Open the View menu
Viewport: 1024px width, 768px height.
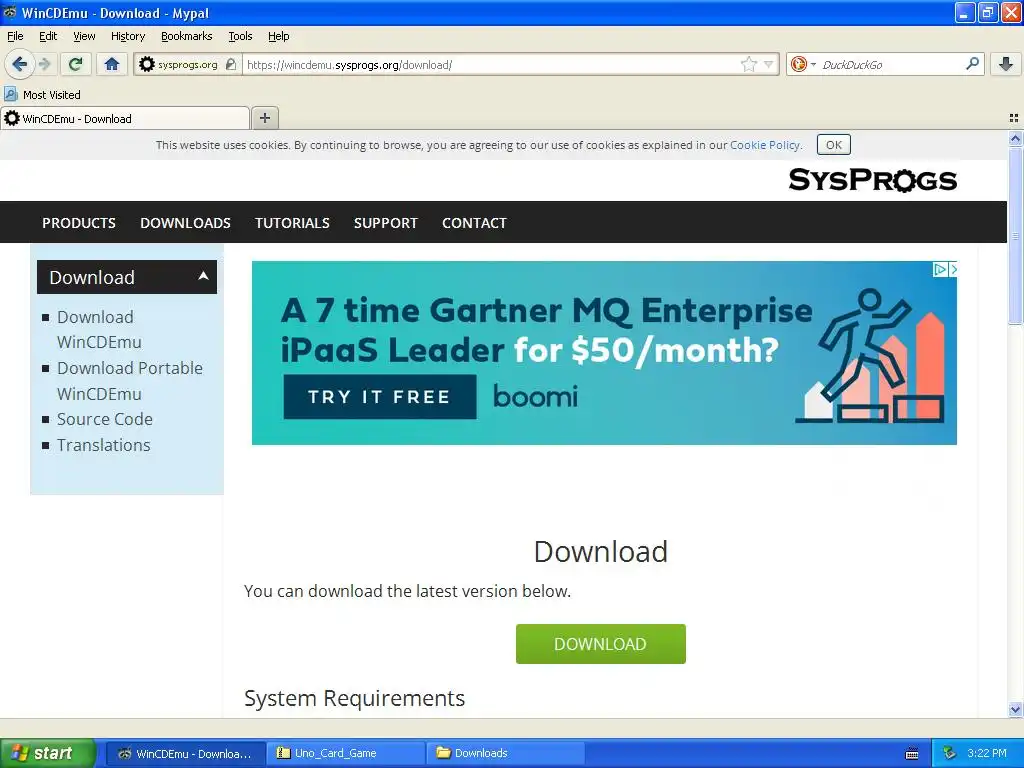pyautogui.click(x=84, y=36)
